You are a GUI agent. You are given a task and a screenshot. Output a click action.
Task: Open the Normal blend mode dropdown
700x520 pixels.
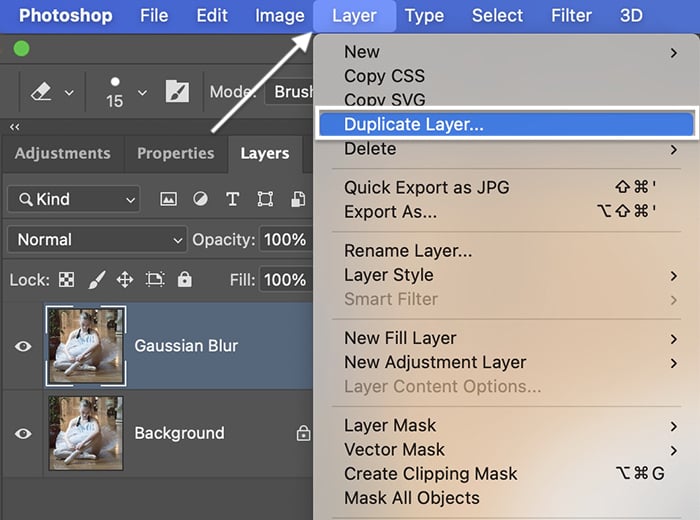97,240
